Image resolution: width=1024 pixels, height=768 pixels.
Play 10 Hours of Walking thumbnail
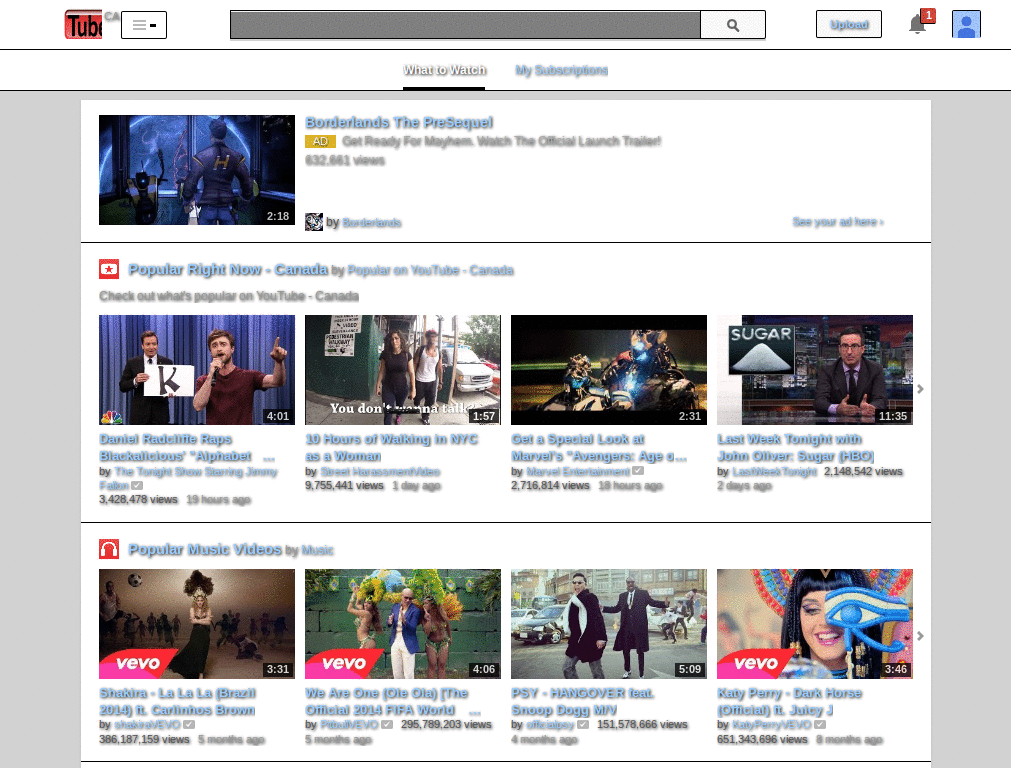pyautogui.click(x=403, y=370)
